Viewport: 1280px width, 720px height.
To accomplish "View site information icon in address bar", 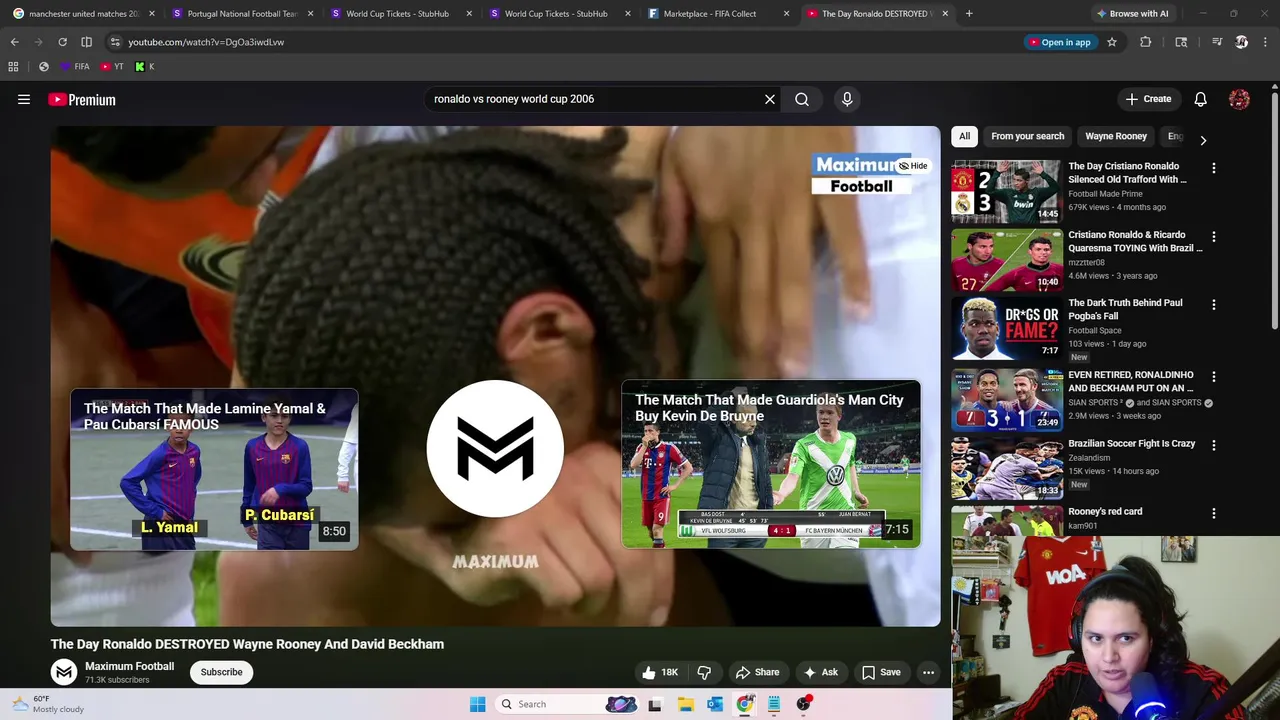I will click(115, 42).
